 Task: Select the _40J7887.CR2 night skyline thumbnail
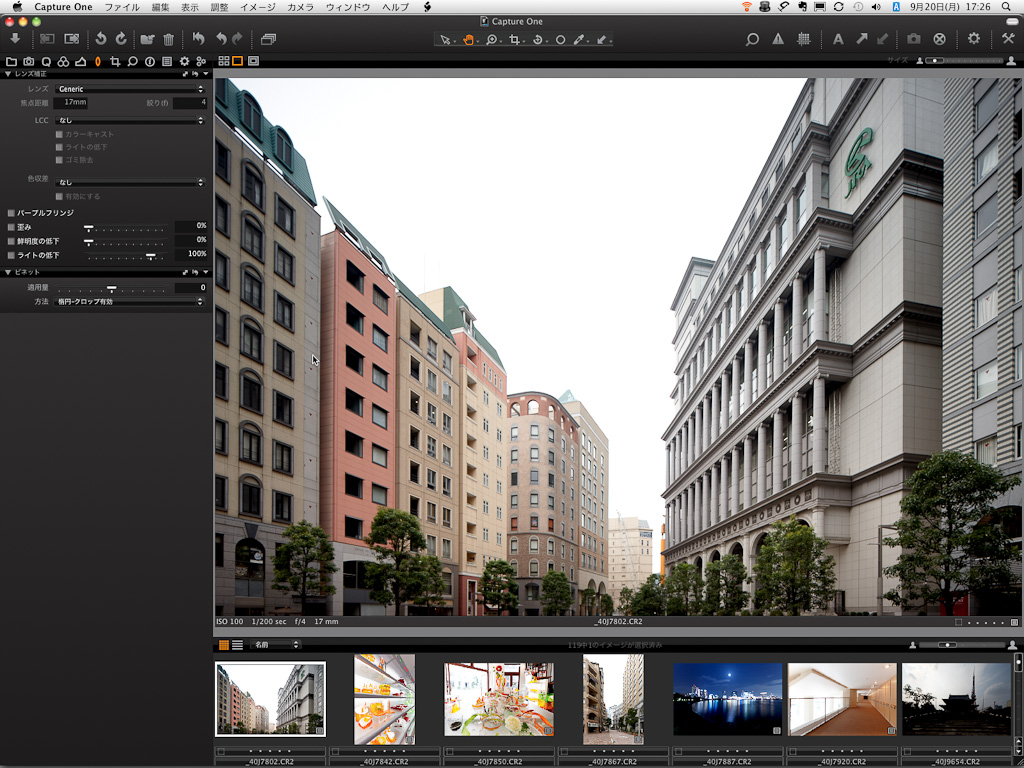pyautogui.click(x=727, y=699)
